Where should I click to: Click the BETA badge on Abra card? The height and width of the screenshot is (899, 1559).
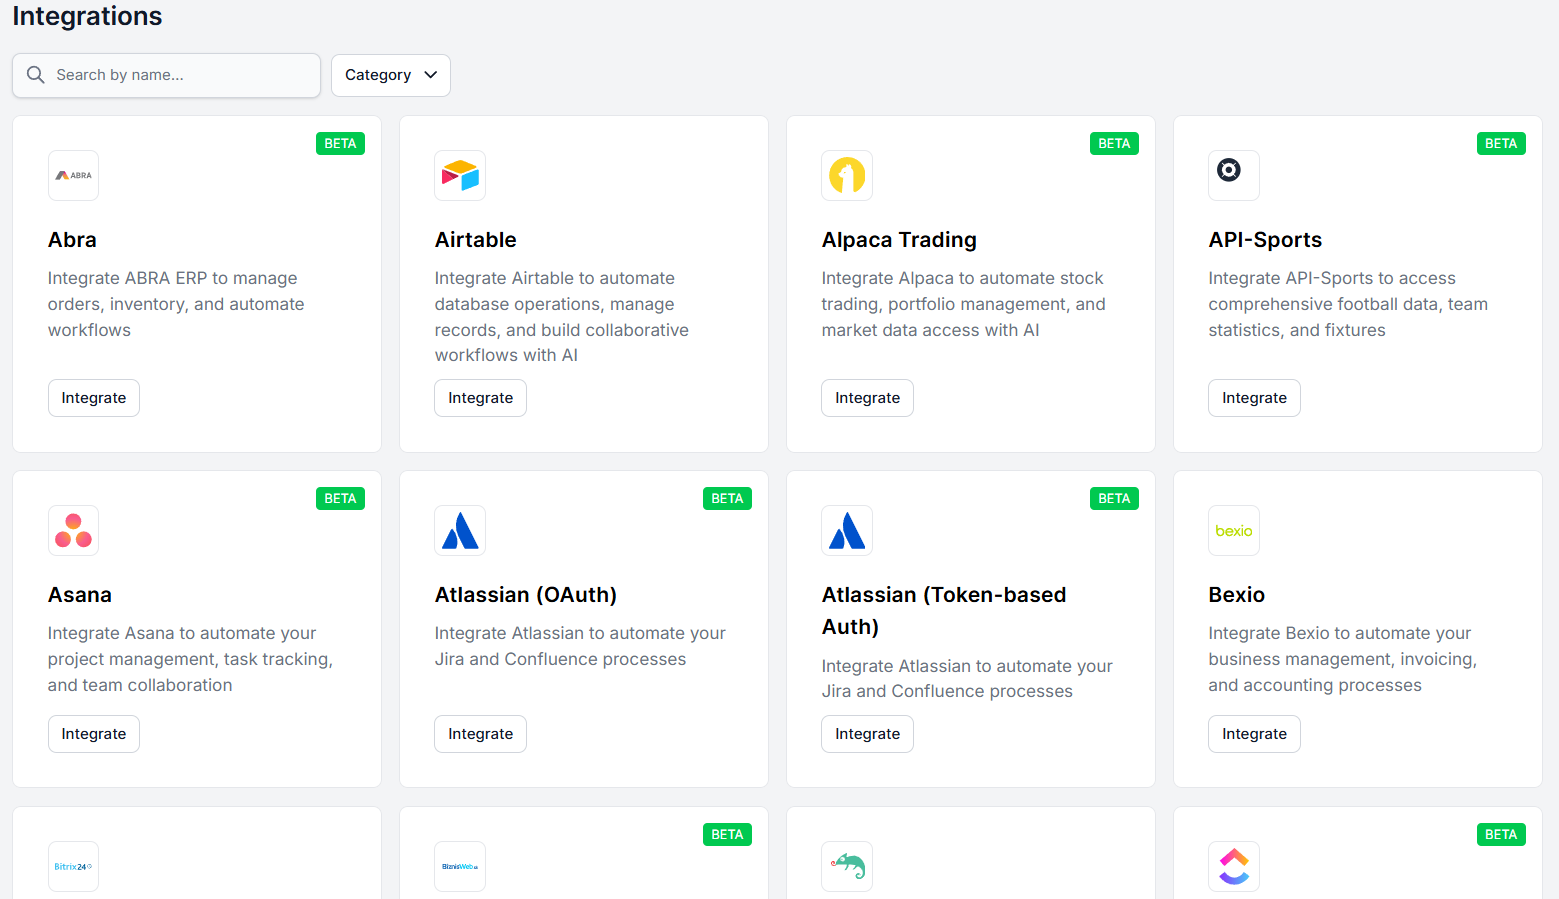pos(340,144)
